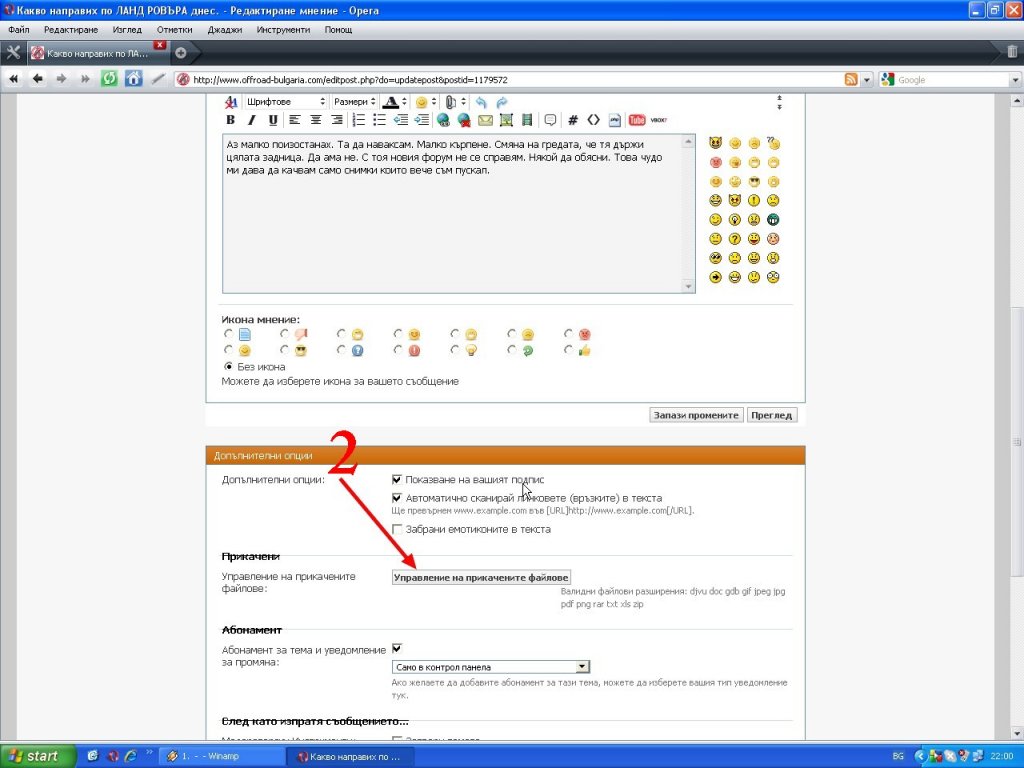
Task: Click 'Запази промените' button
Action: click(x=696, y=415)
